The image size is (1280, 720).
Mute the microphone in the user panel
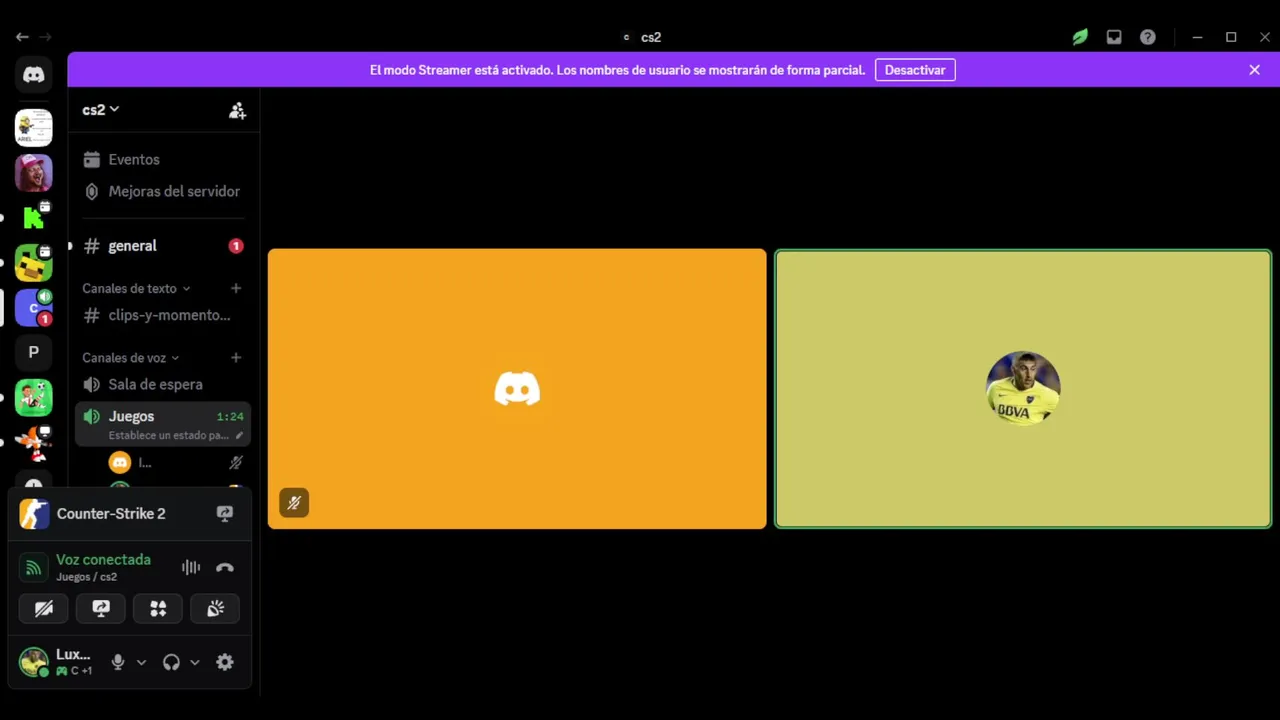pyautogui.click(x=118, y=662)
